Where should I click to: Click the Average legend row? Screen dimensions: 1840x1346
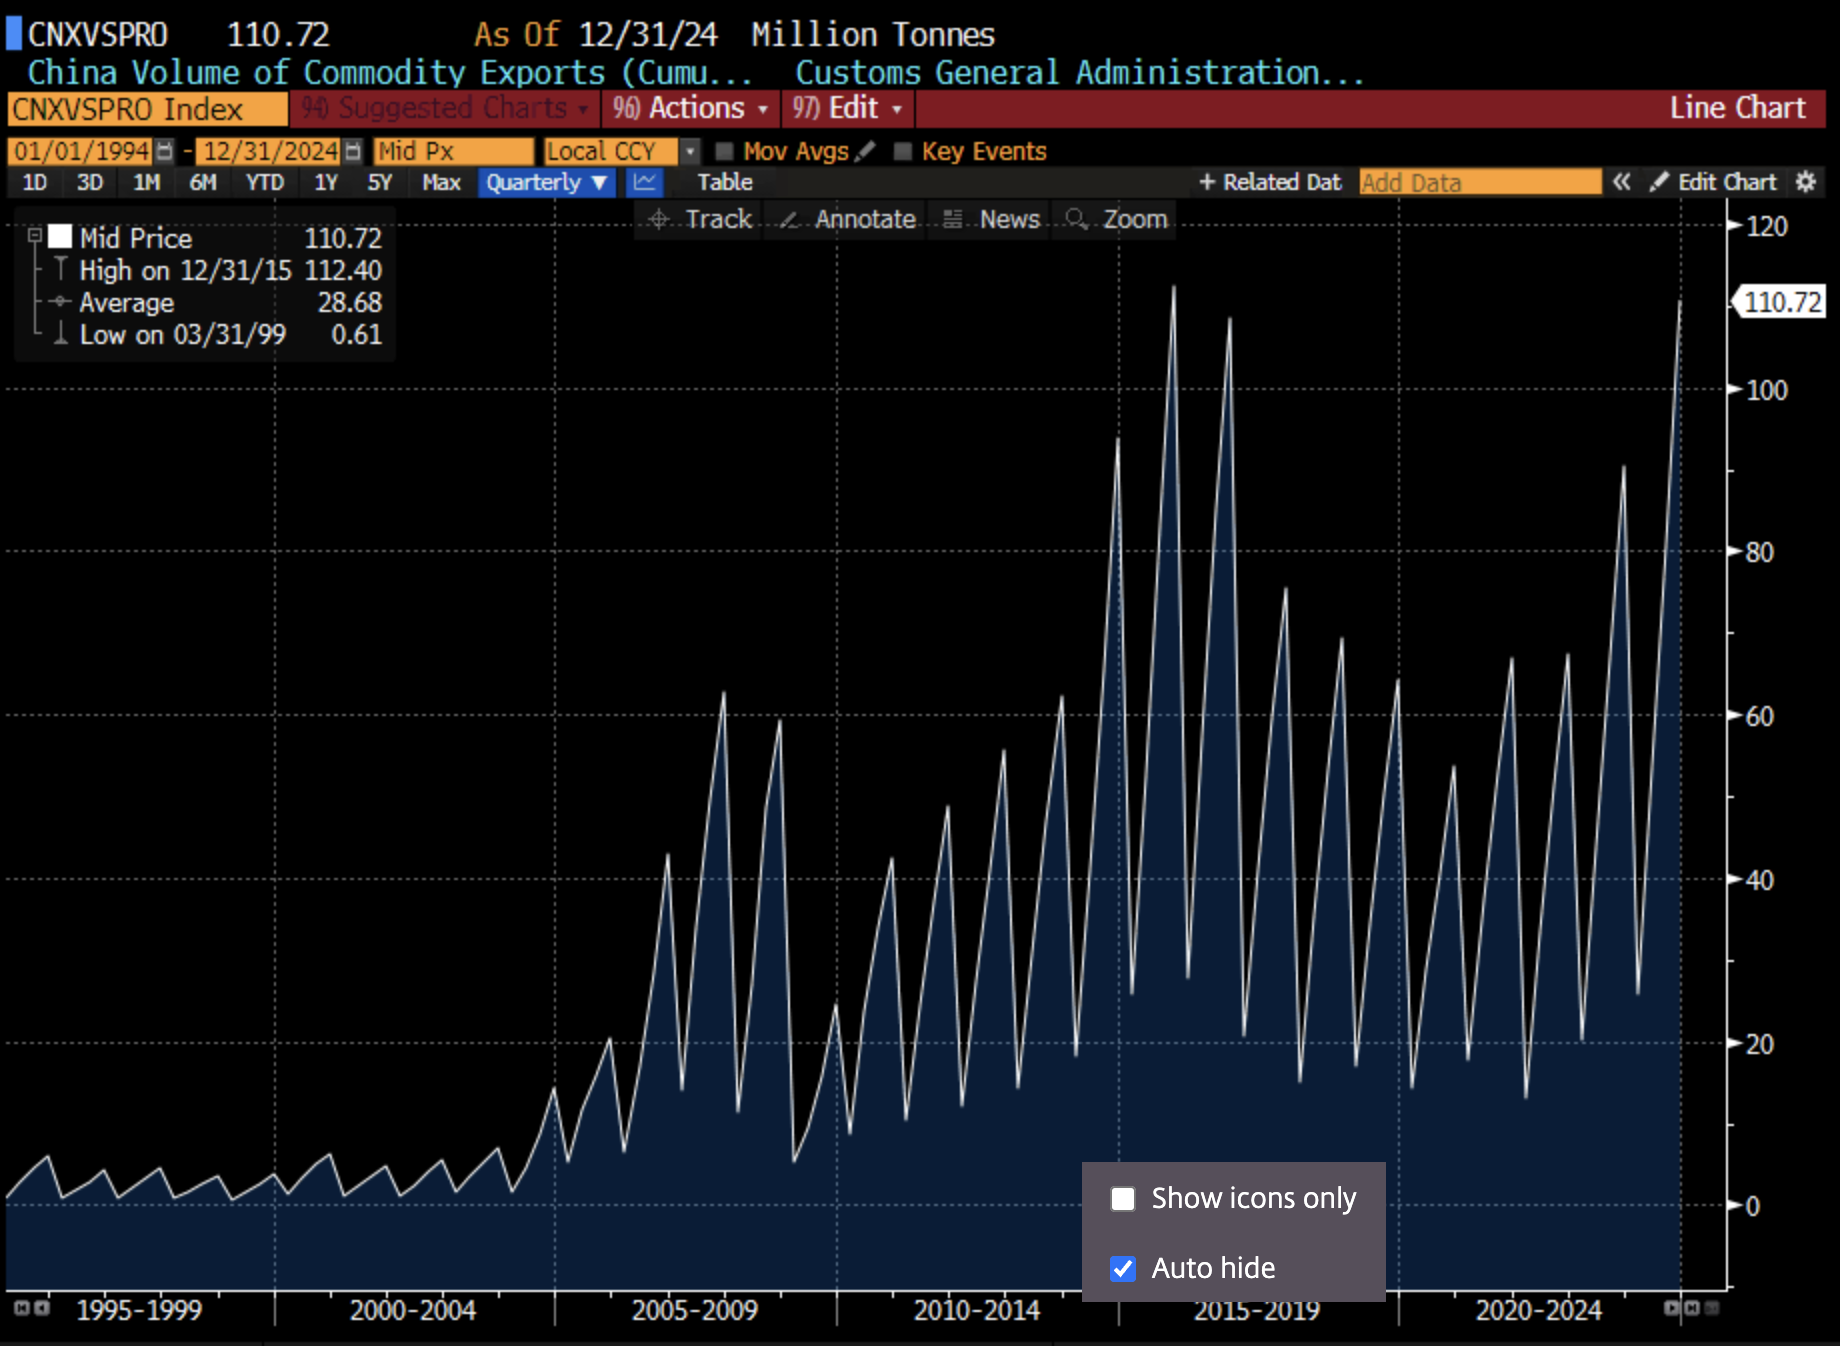pos(231,302)
